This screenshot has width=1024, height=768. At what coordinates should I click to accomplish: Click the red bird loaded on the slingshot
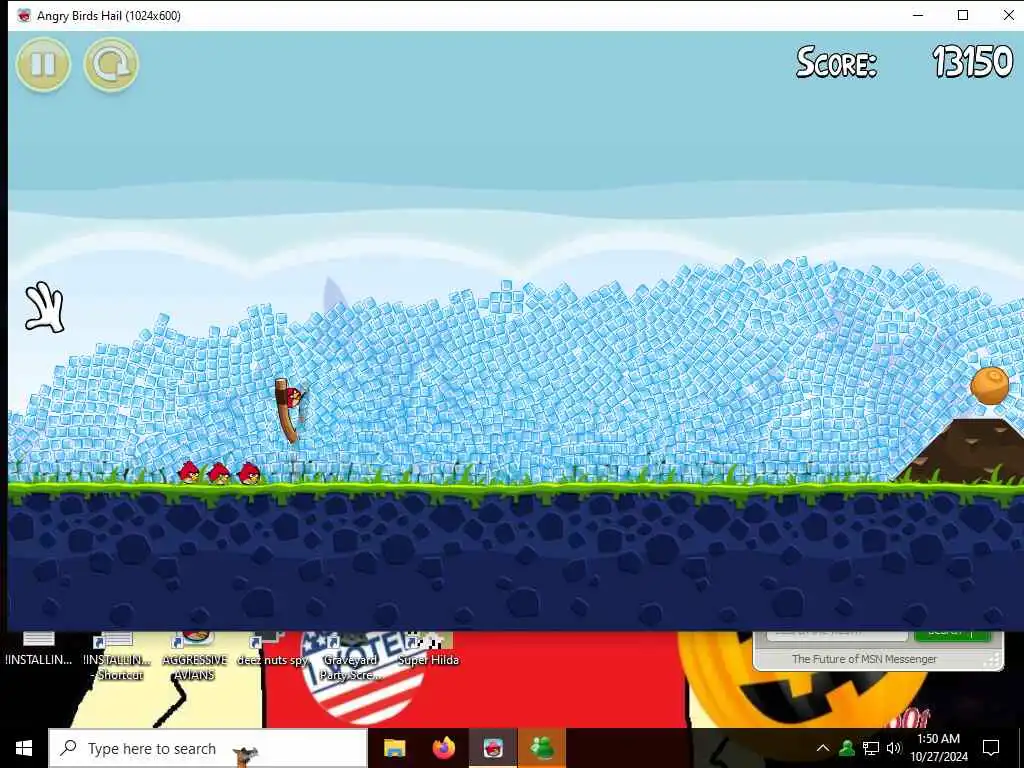[293, 396]
